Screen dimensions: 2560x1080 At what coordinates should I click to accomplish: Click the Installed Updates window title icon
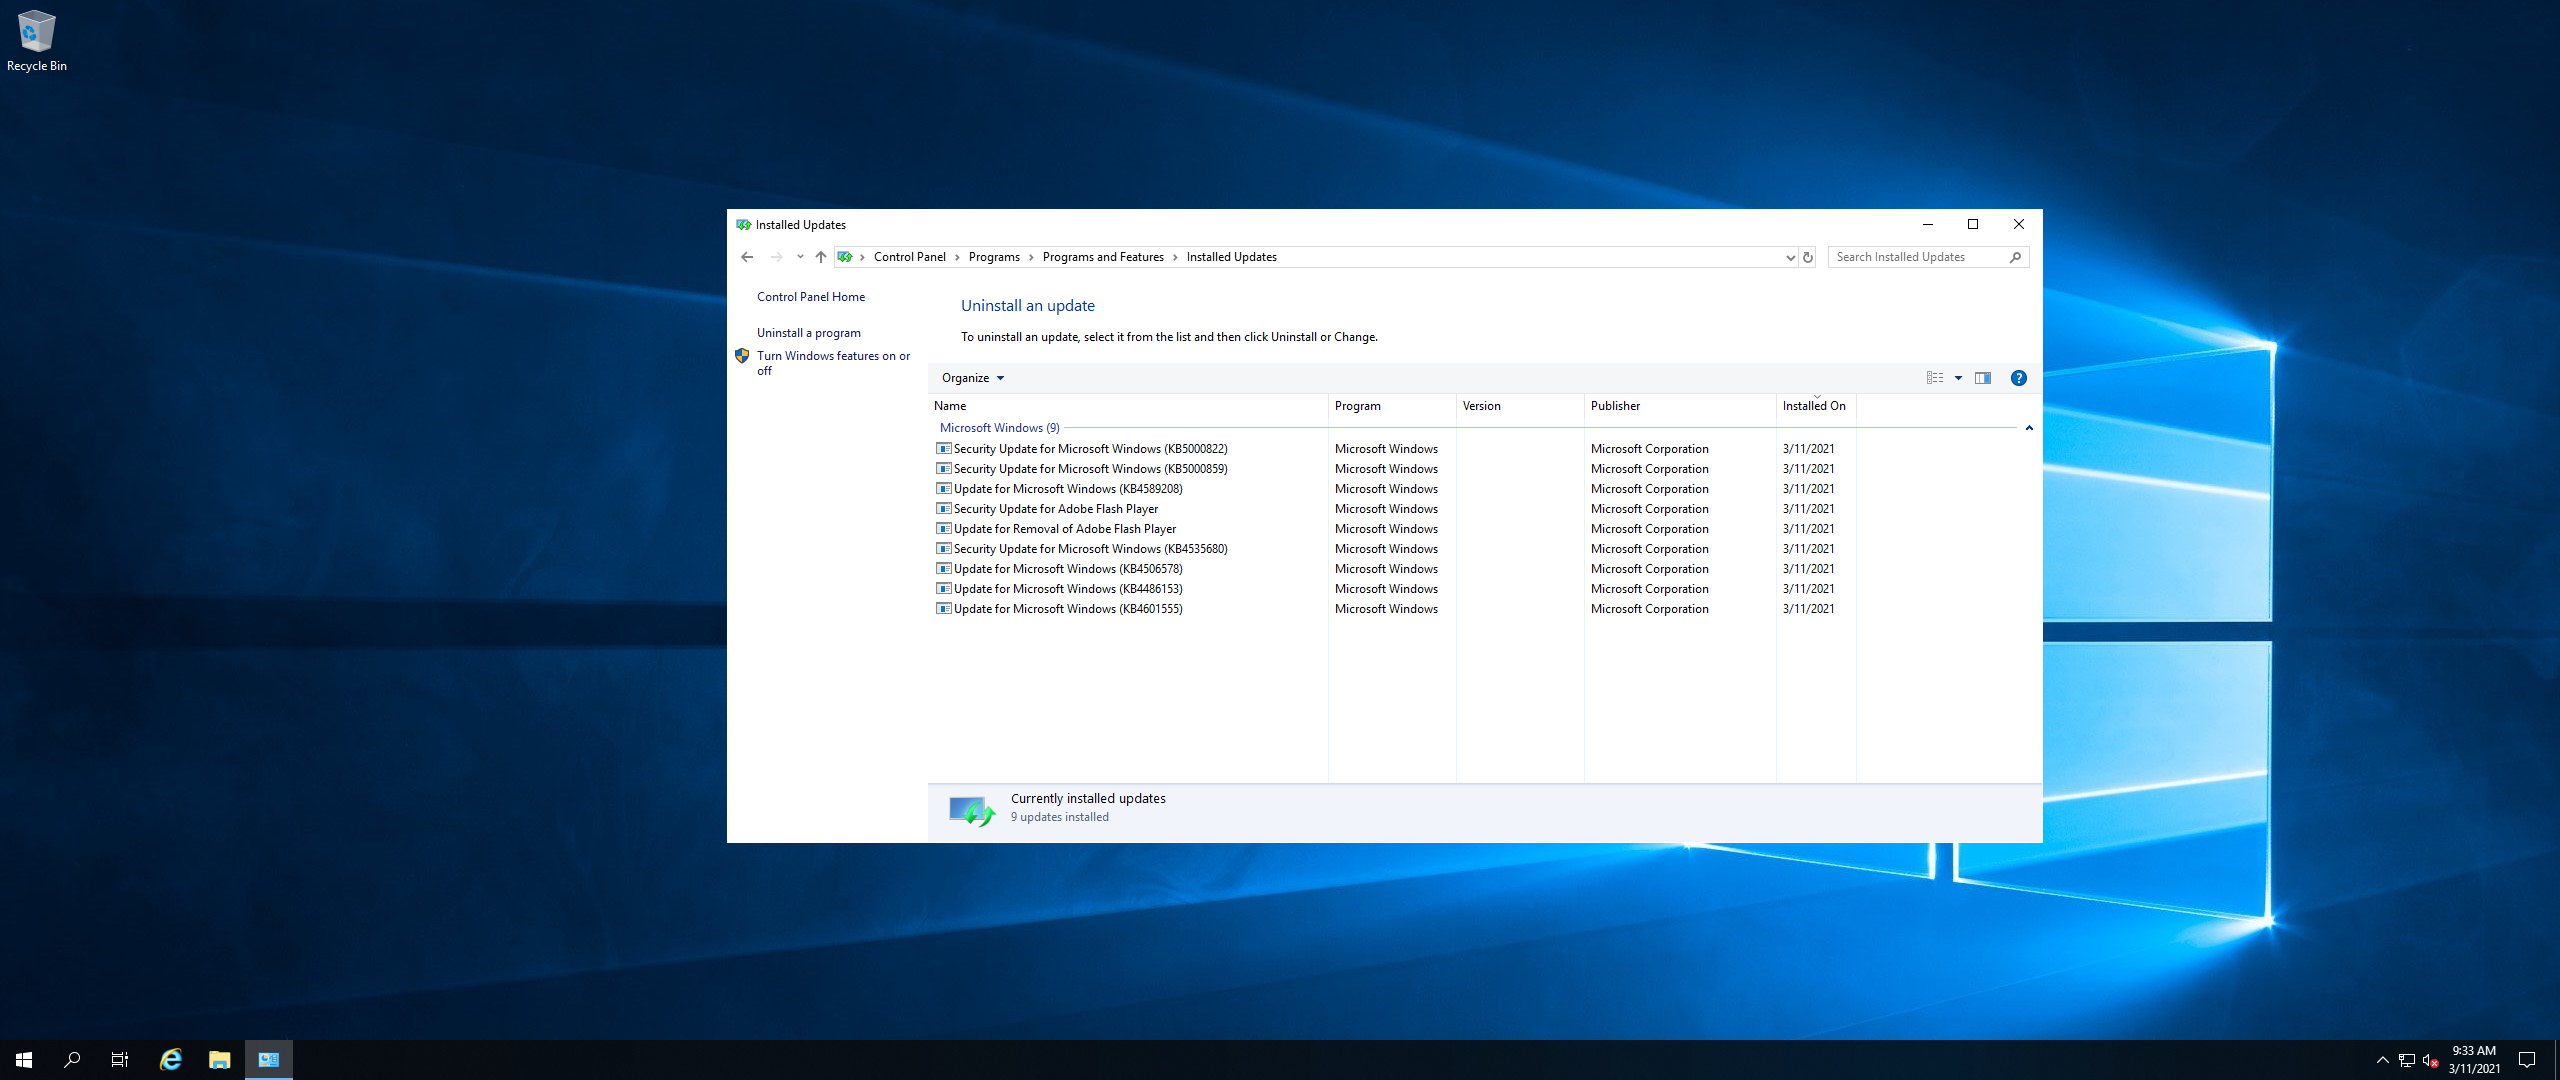coord(743,225)
